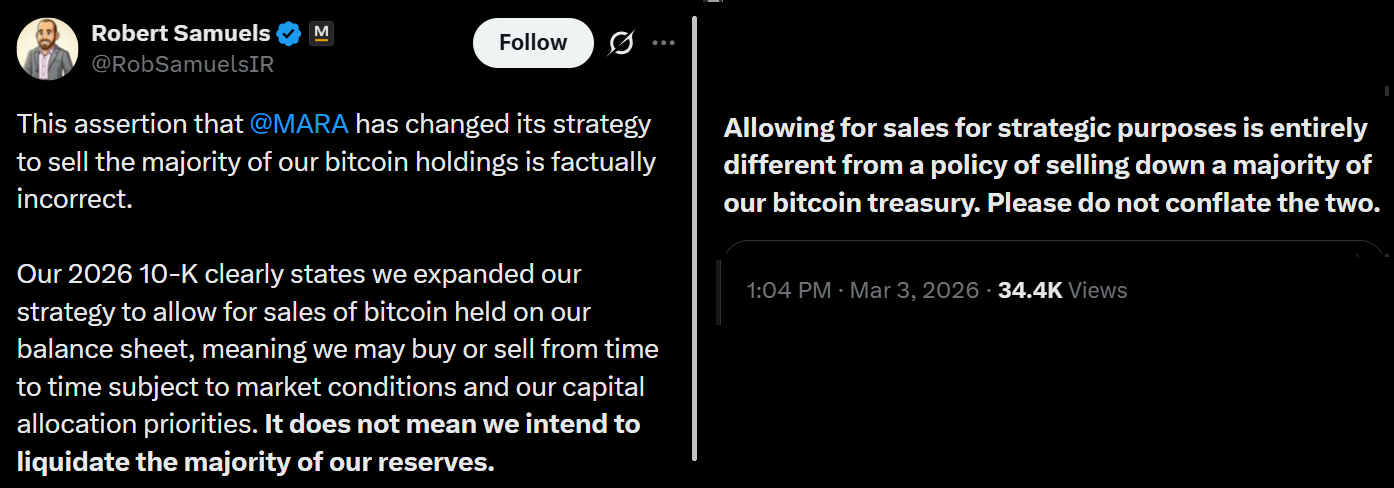1394x488 pixels.
Task: Open the Robert Samuels display name link
Action: [181, 34]
